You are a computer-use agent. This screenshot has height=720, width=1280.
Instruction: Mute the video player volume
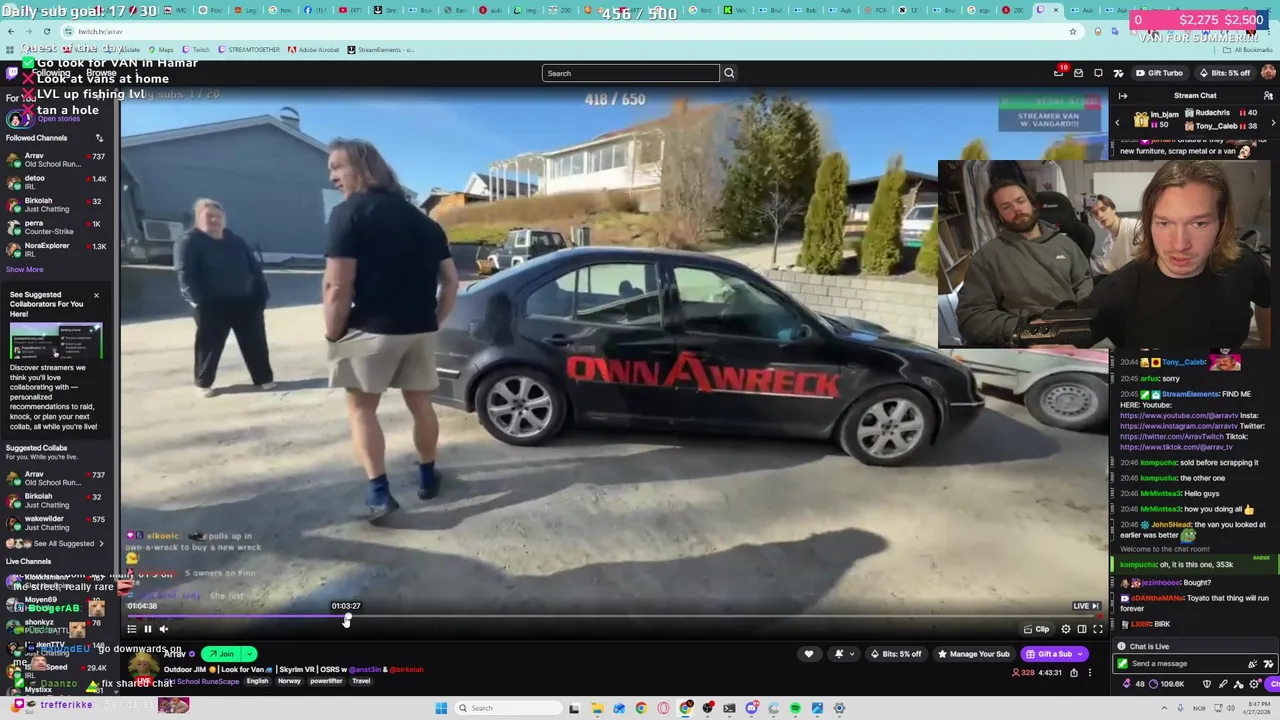164,629
